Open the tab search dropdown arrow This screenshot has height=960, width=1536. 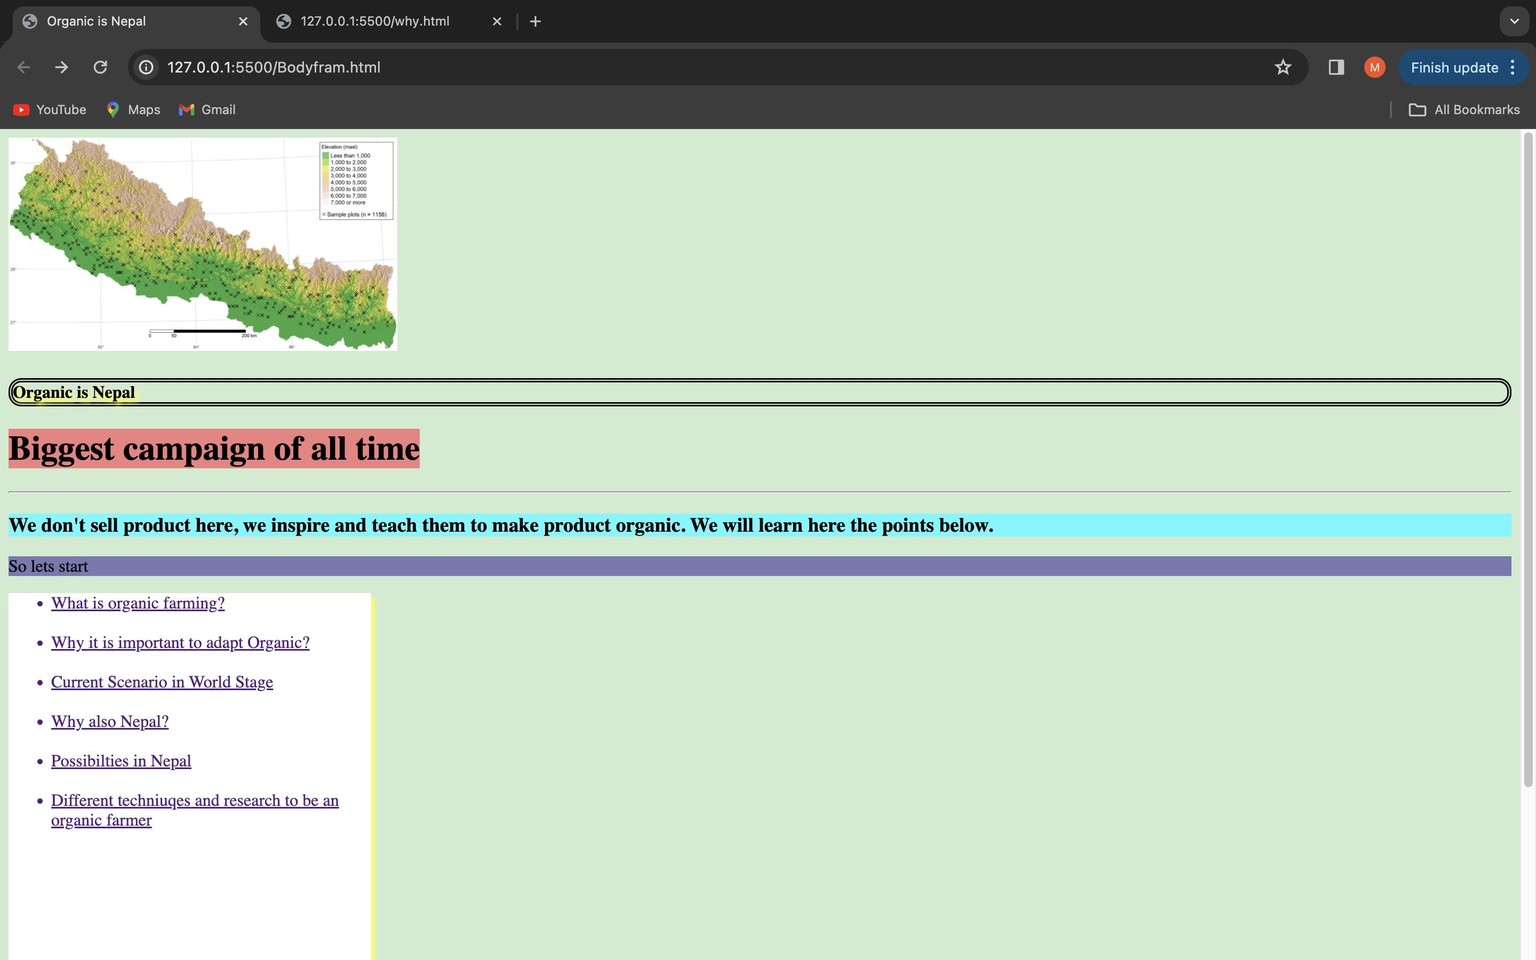tap(1514, 21)
